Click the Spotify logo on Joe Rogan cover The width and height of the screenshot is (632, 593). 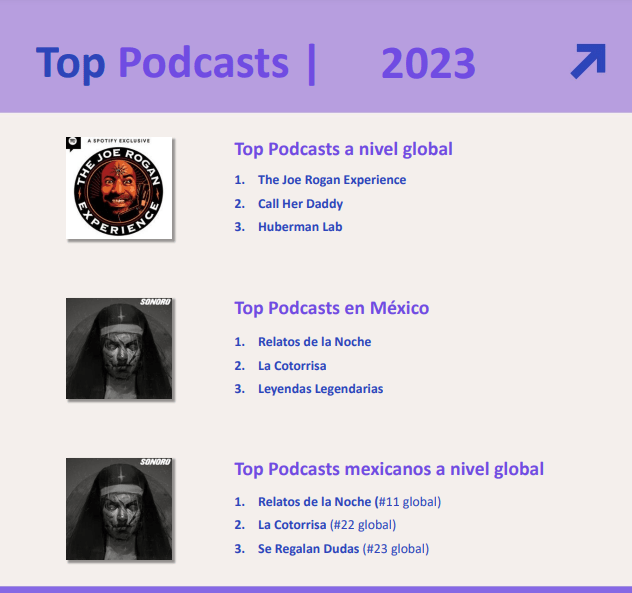pos(73,143)
